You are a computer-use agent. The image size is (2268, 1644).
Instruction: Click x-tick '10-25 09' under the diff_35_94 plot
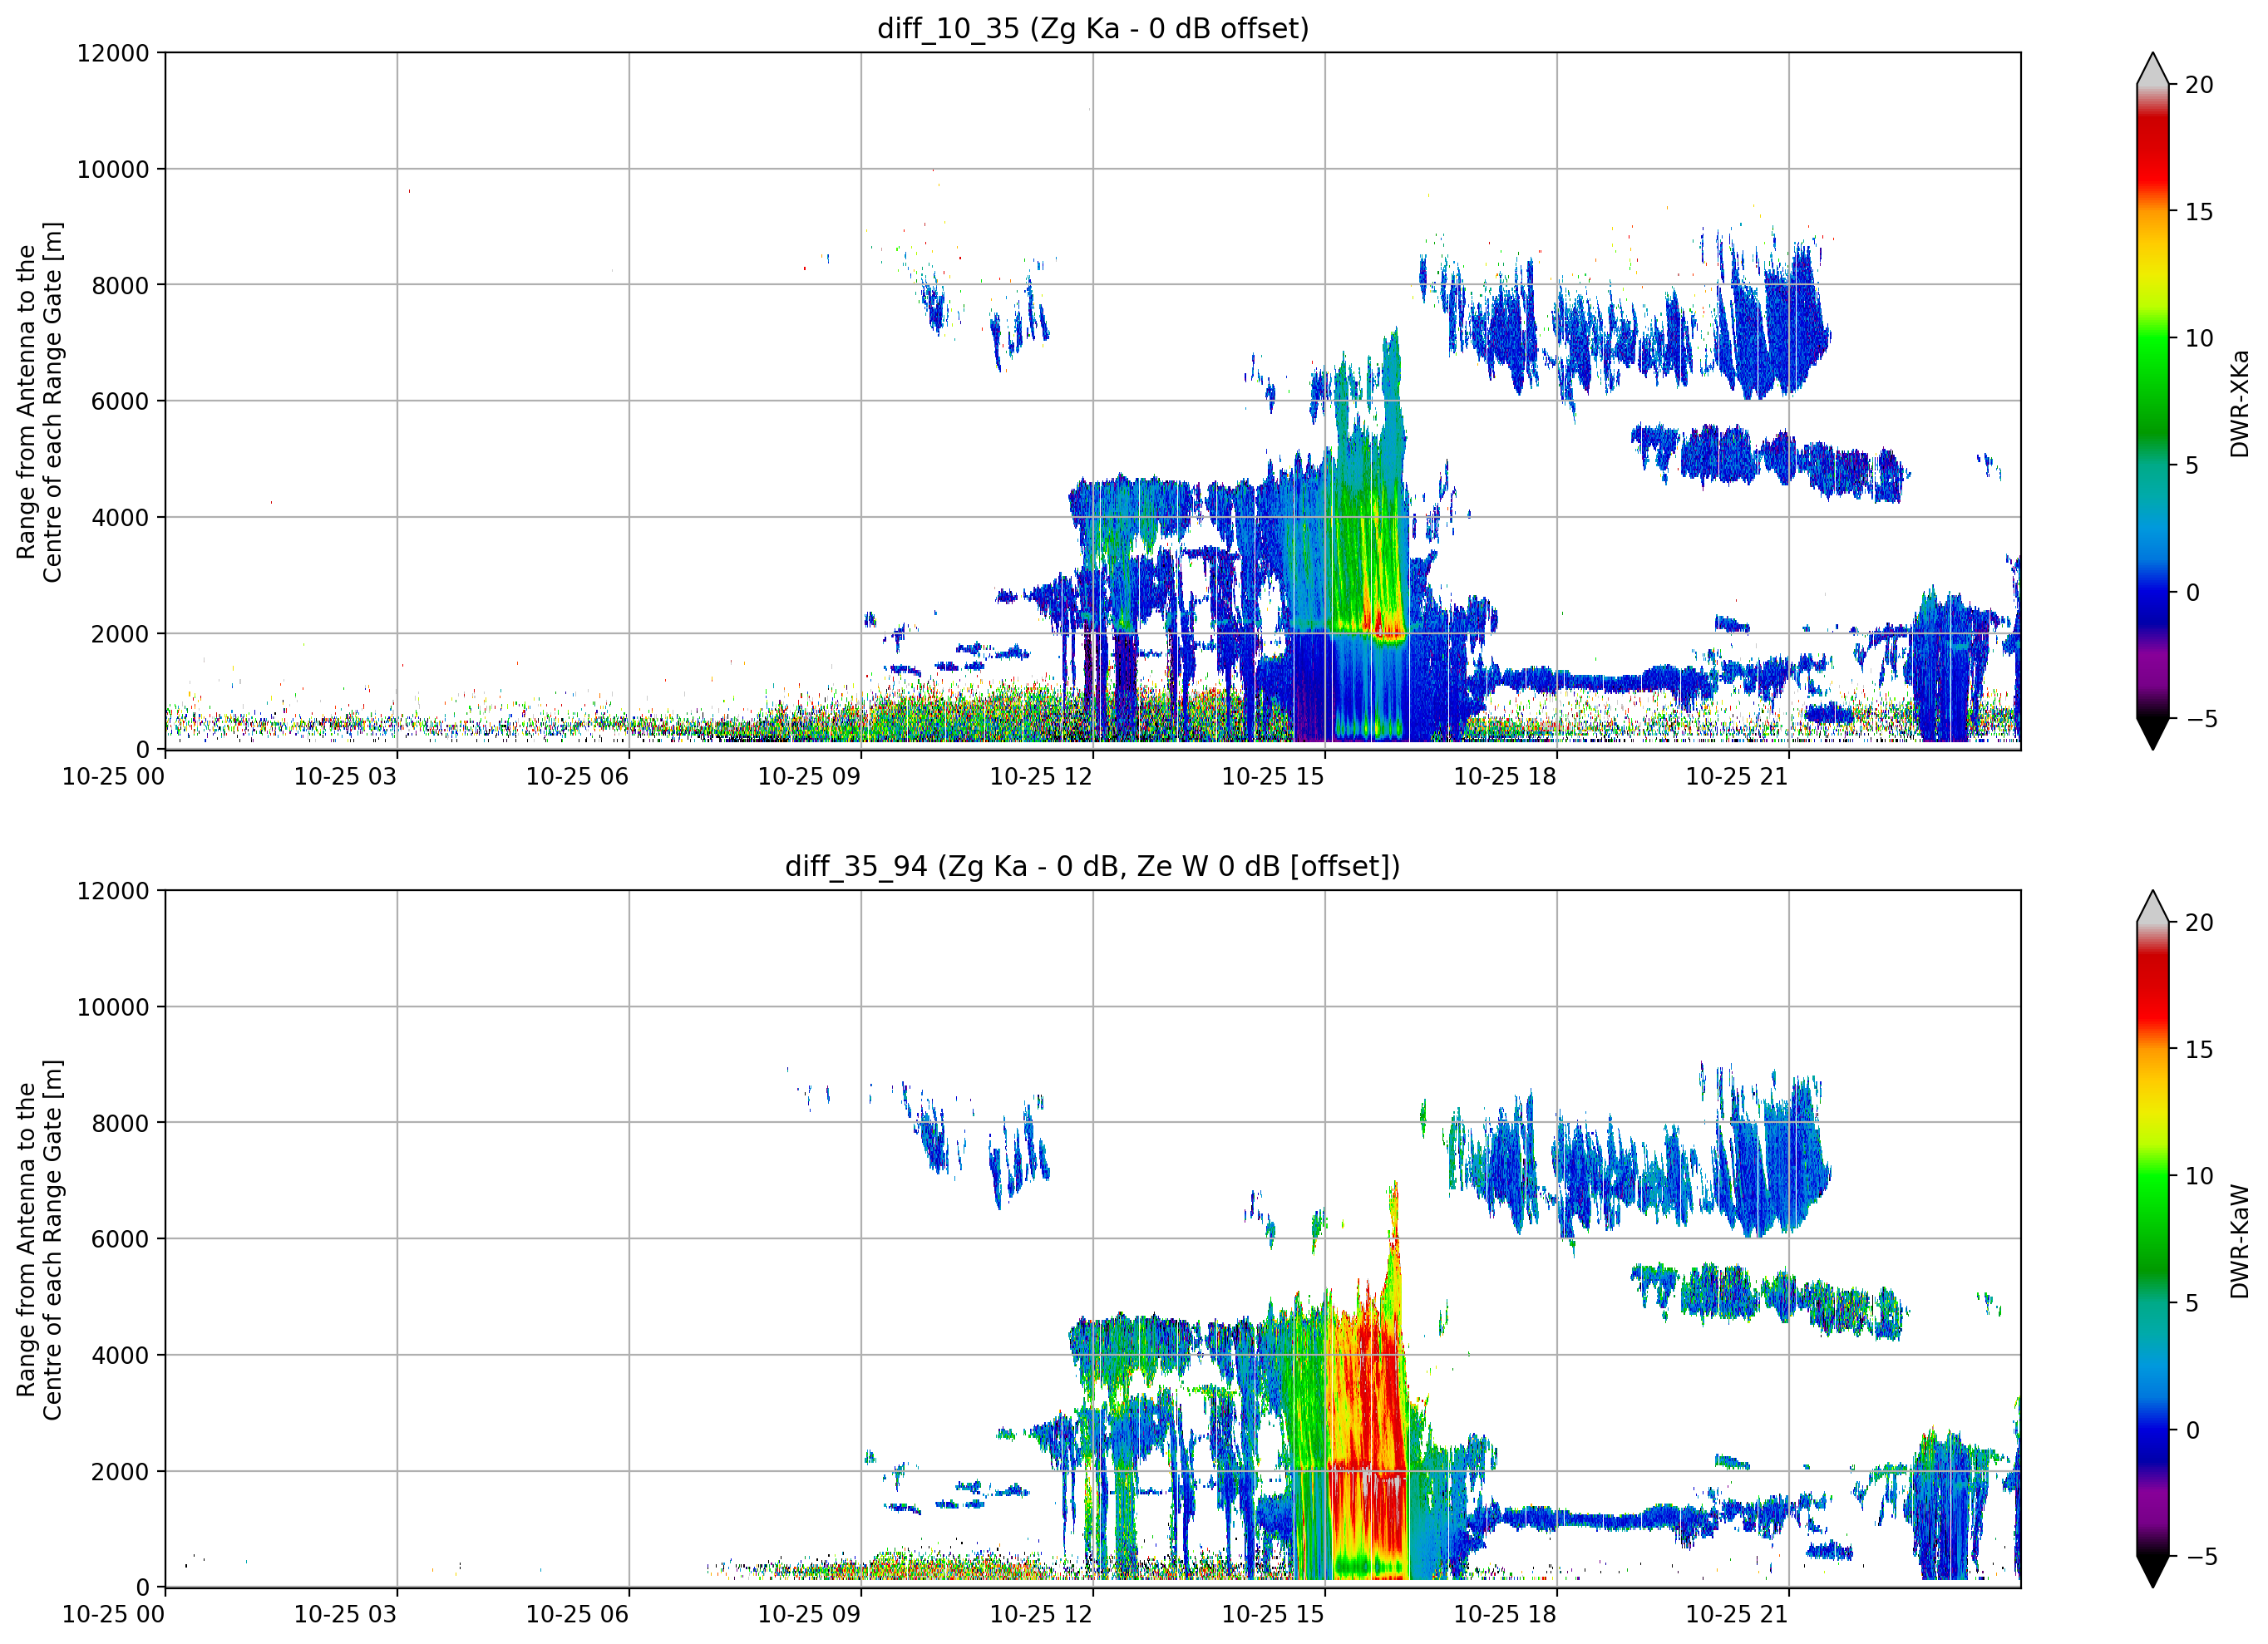[809, 1615]
